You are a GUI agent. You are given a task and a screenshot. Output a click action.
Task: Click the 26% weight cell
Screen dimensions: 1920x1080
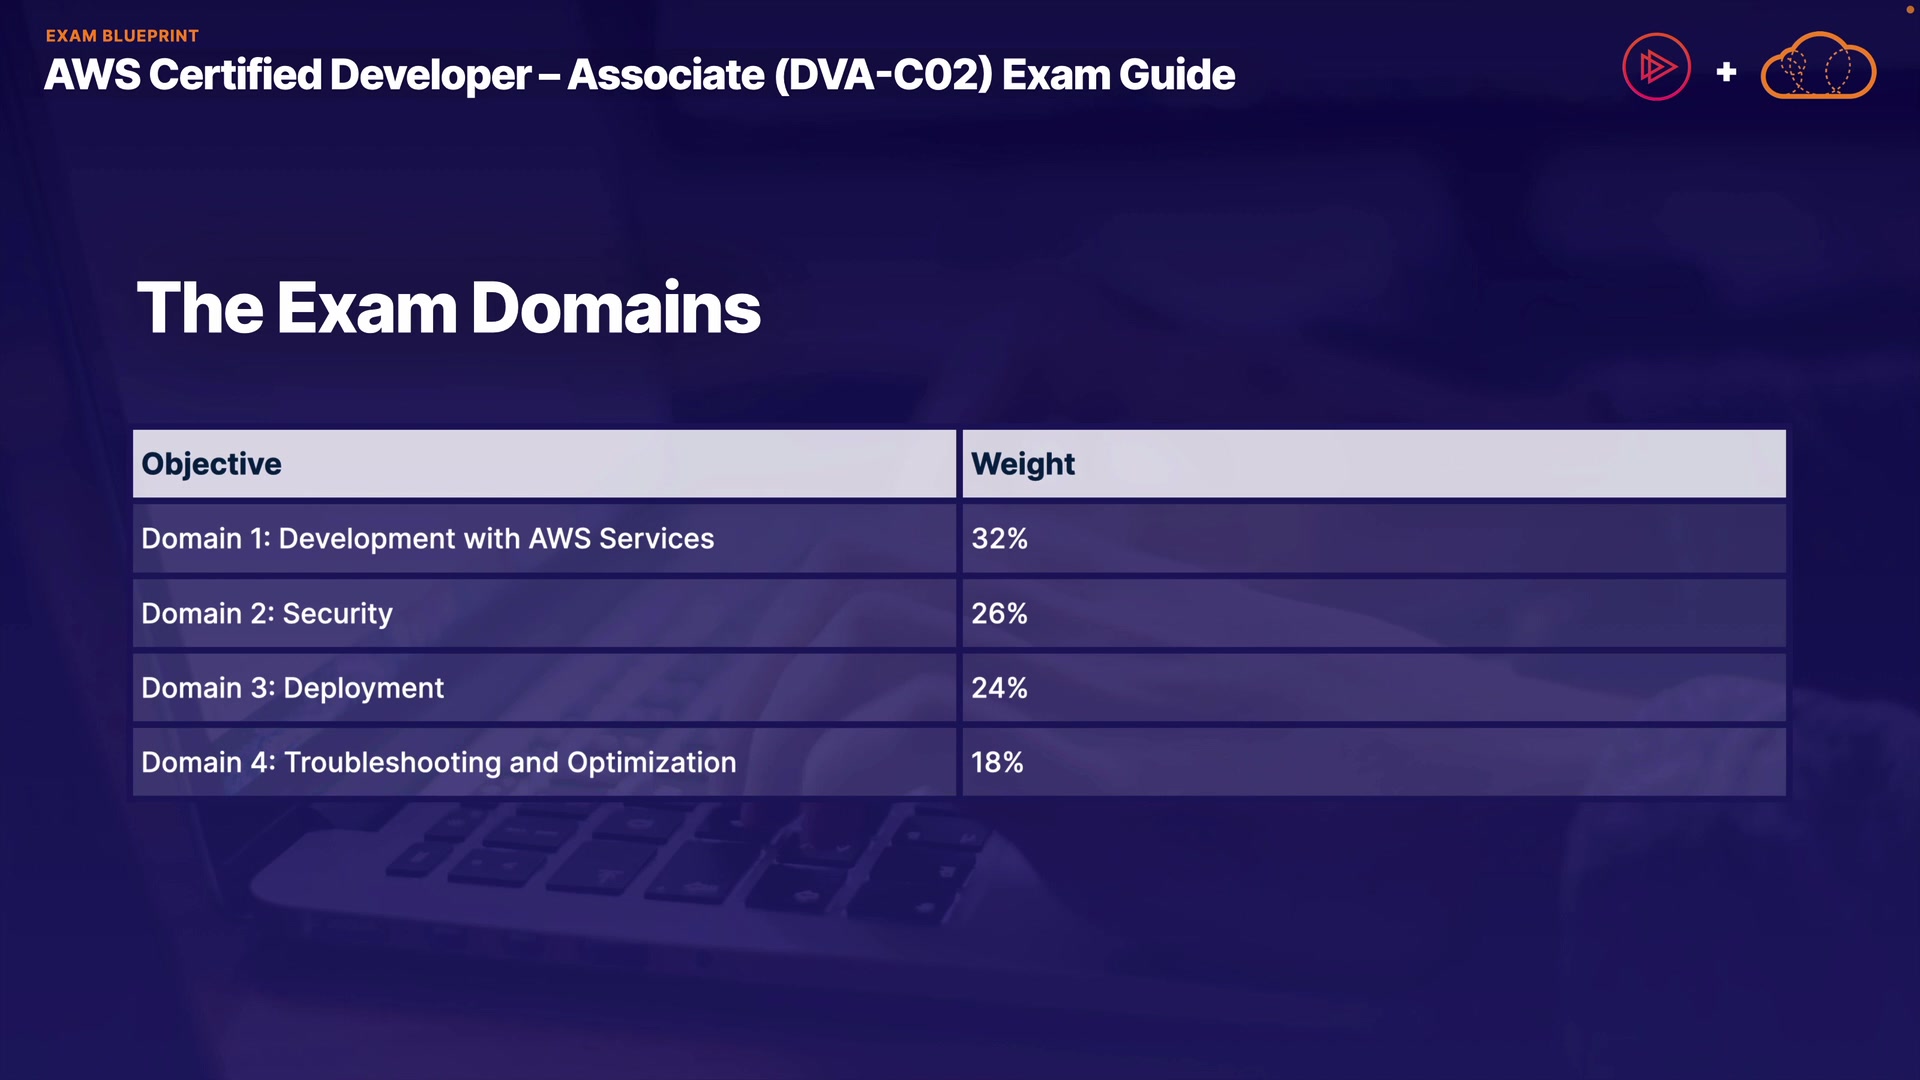tap(999, 613)
